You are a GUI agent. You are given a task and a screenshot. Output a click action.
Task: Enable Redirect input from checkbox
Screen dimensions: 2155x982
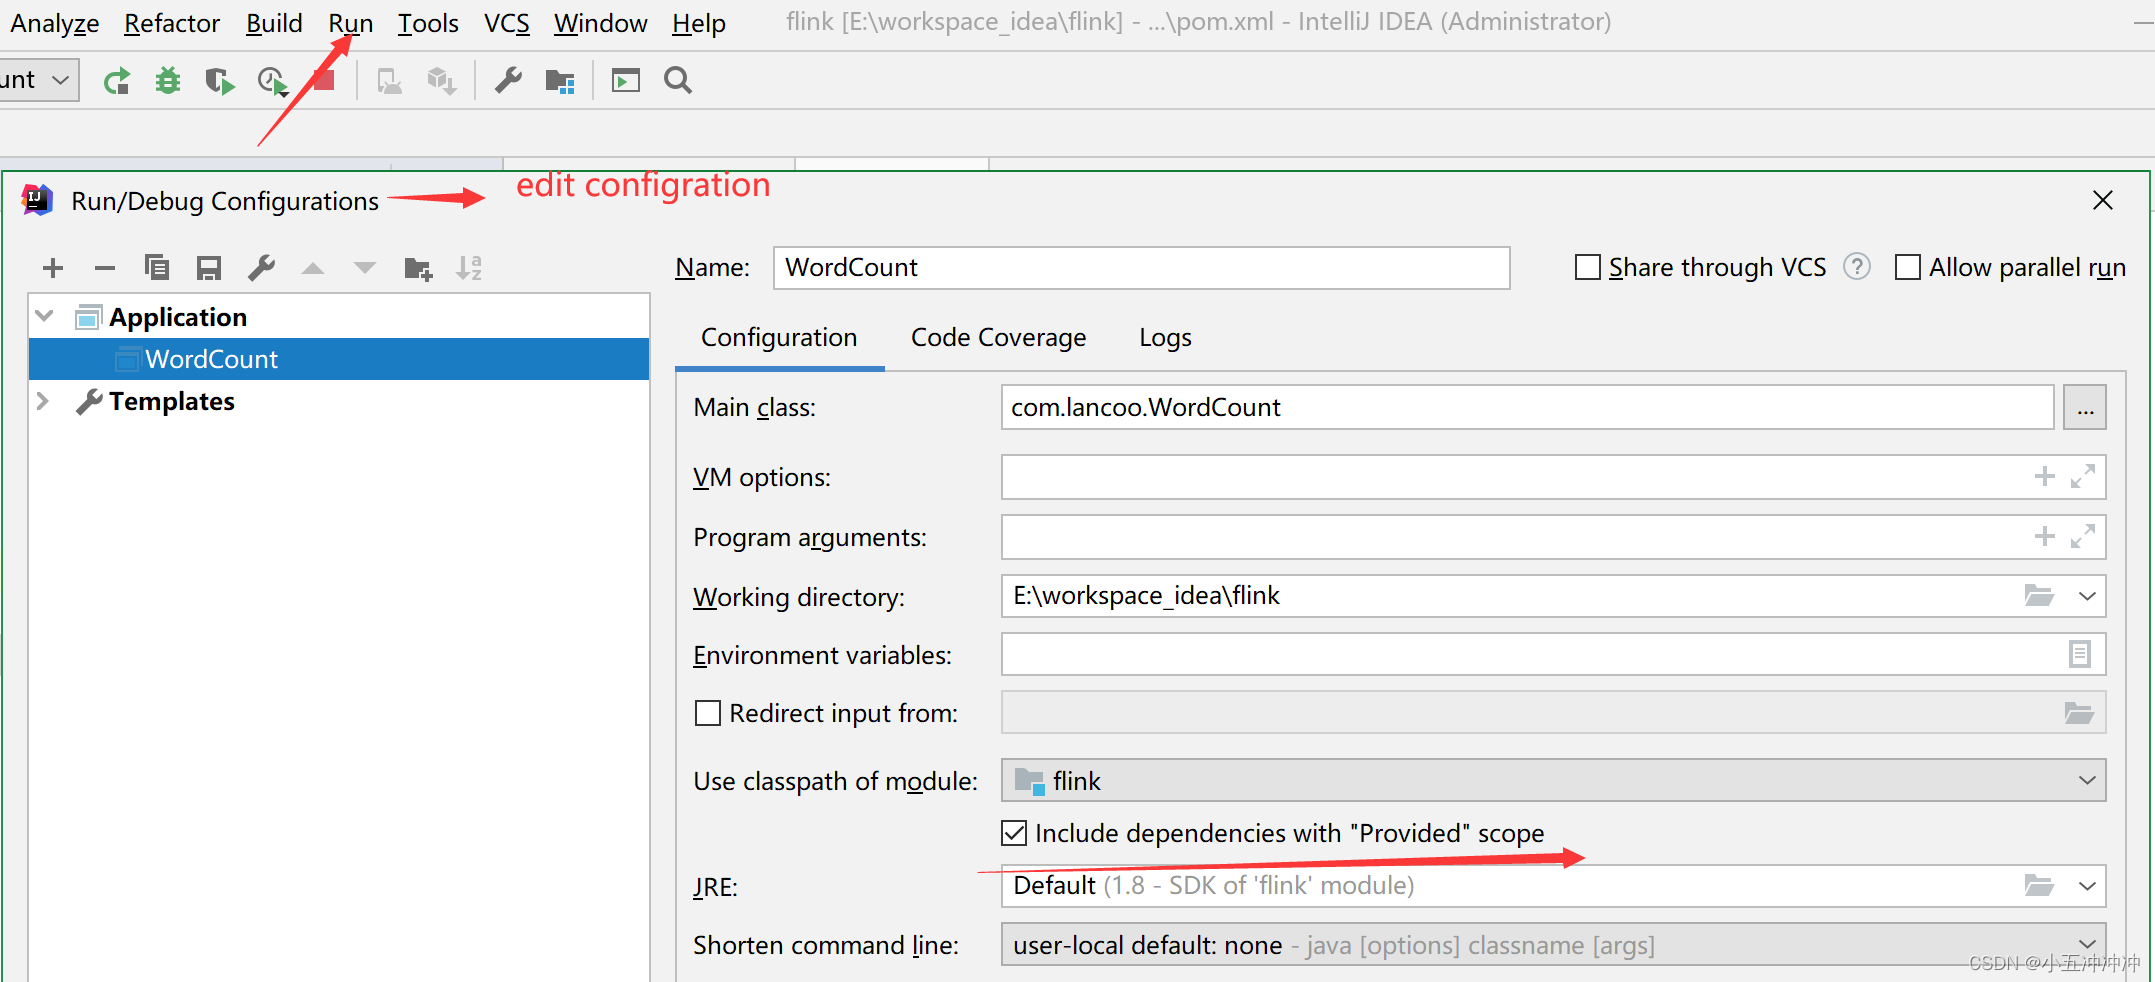point(708,713)
